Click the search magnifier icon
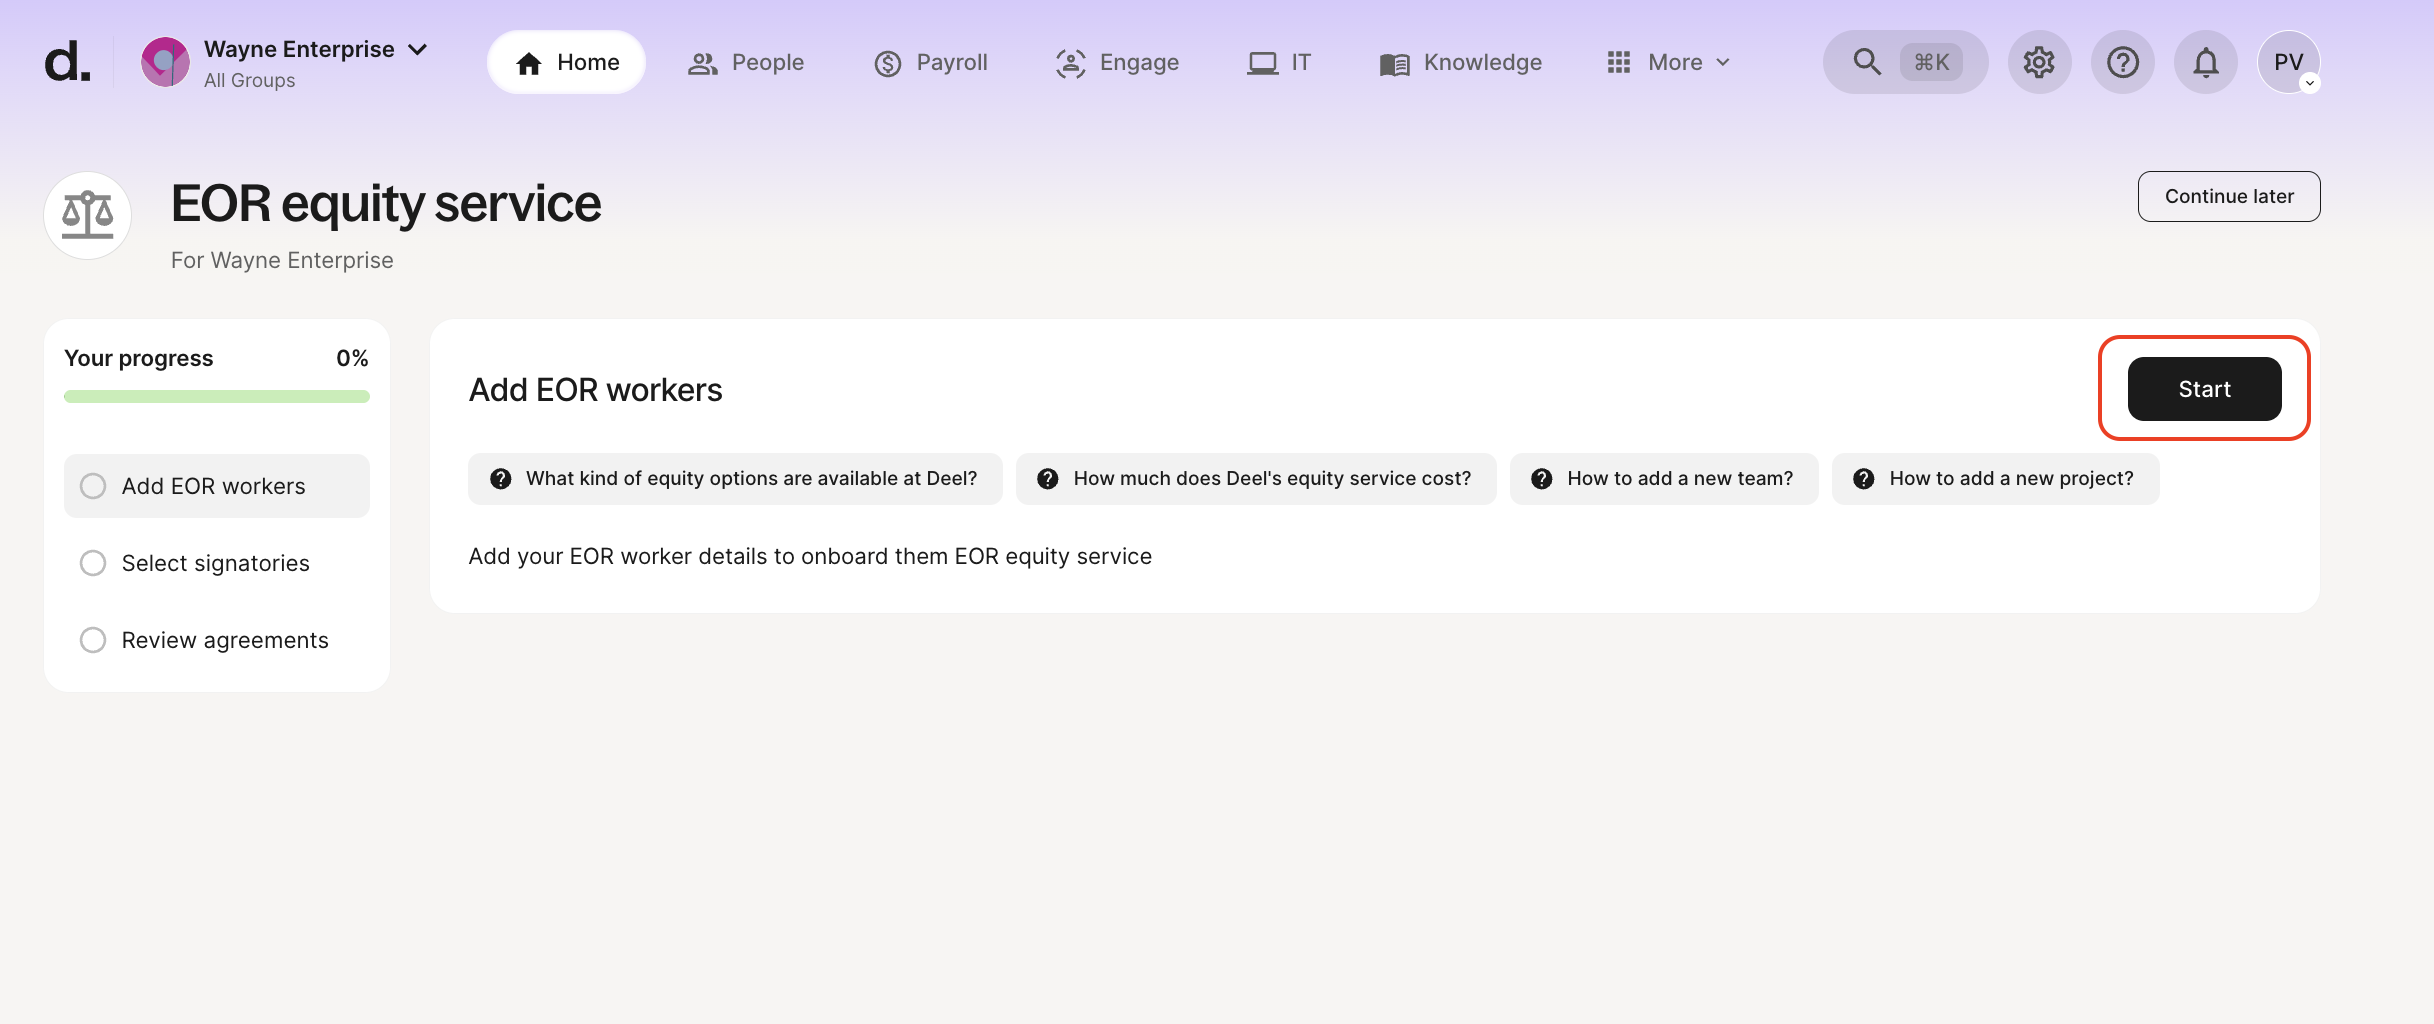Image resolution: width=2434 pixels, height=1024 pixels. coord(1866,62)
